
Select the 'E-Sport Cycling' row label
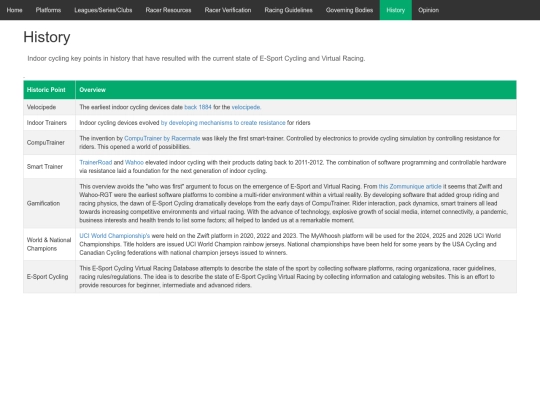click(48, 277)
